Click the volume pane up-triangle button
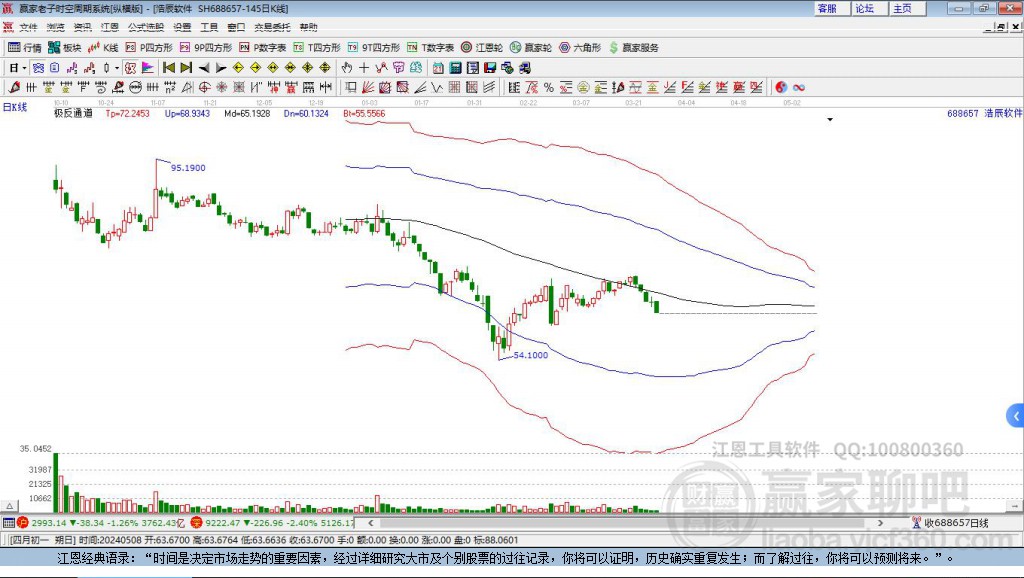1024x578 pixels. click(9, 506)
